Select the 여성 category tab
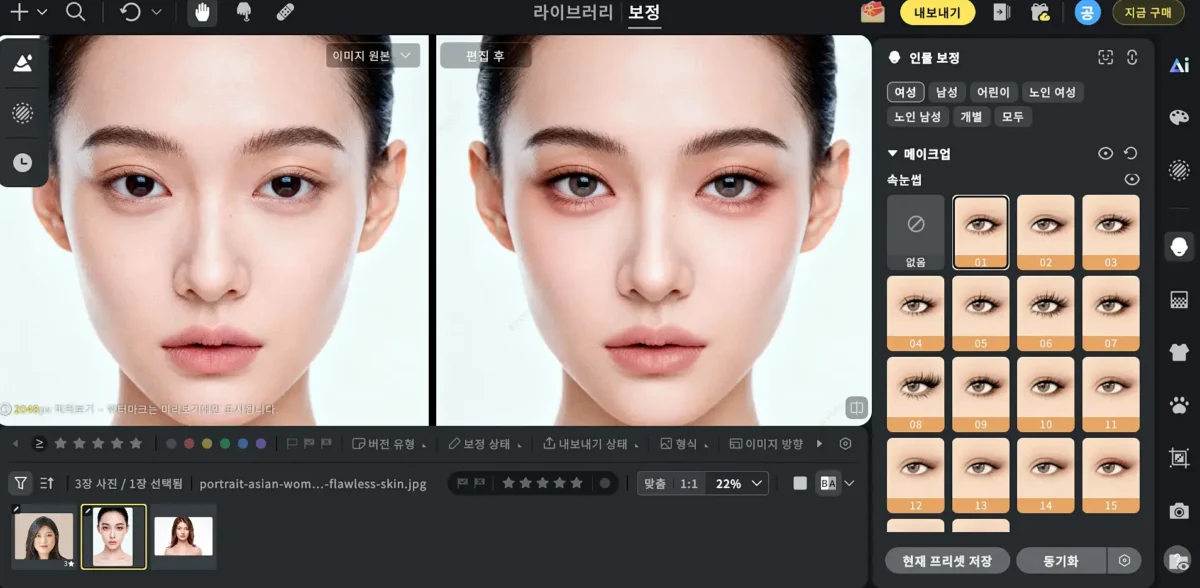This screenshot has height=588, width=1200. [x=905, y=92]
